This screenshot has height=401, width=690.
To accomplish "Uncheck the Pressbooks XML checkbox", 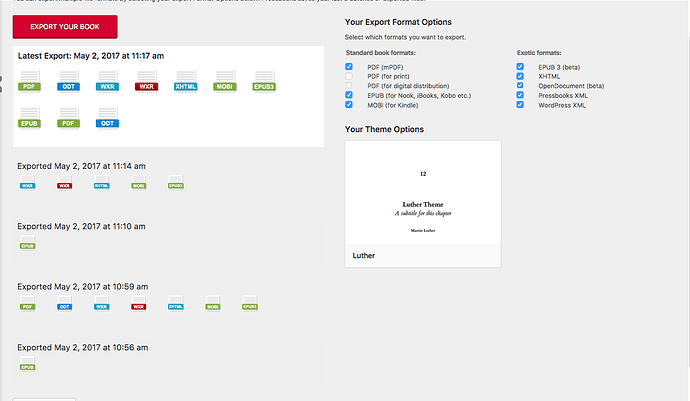I will (520, 95).
